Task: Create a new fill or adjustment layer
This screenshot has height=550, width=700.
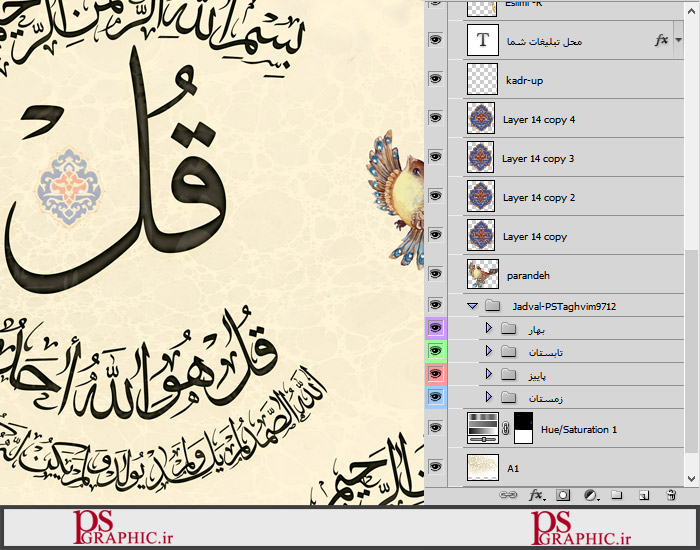Action: point(591,495)
